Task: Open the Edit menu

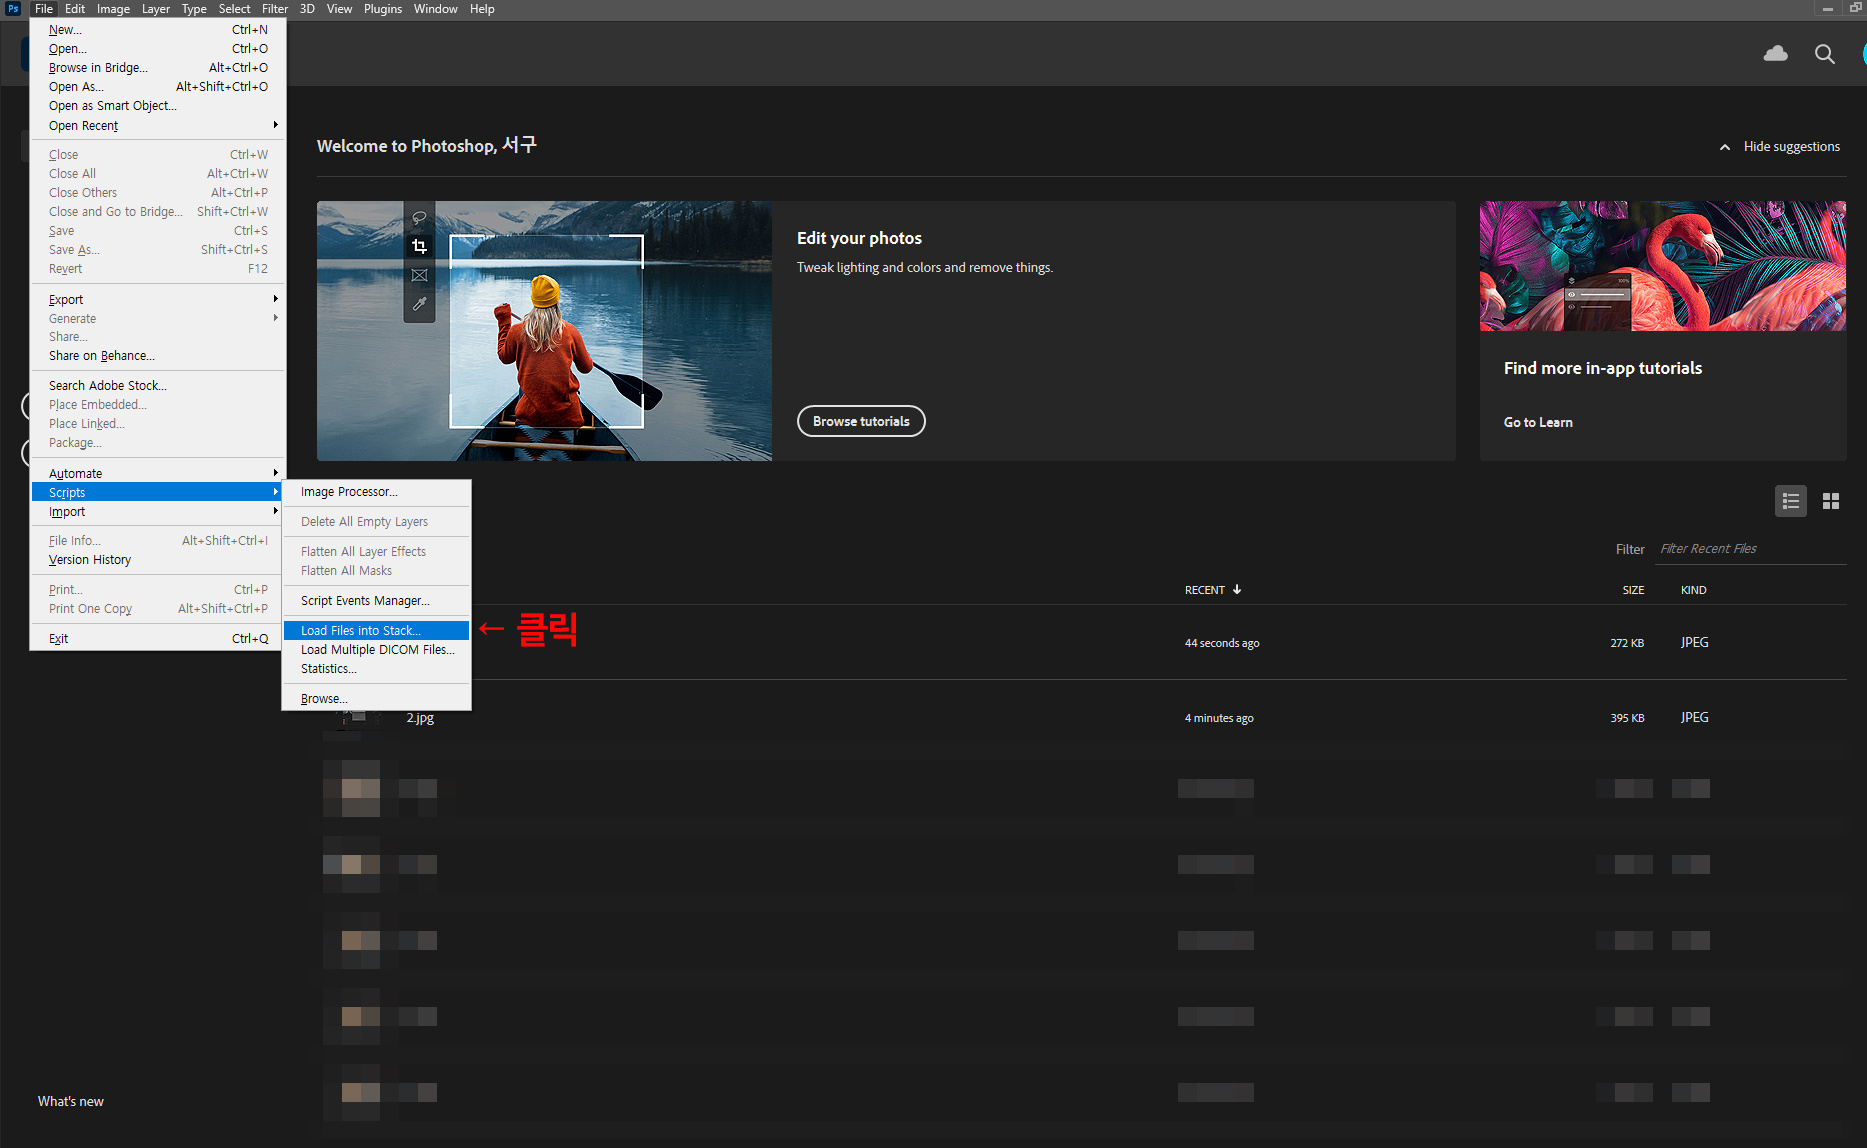Action: [x=75, y=9]
